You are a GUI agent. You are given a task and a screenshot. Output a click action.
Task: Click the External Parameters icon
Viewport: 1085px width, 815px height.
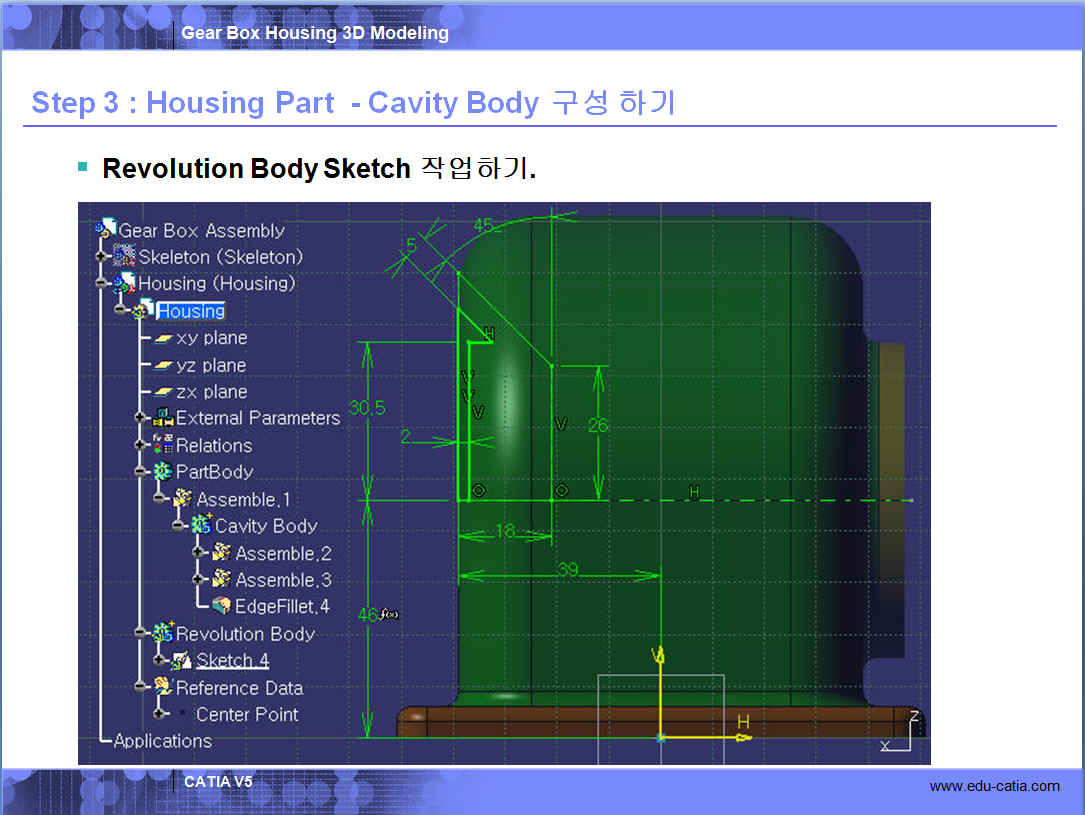click(x=162, y=418)
